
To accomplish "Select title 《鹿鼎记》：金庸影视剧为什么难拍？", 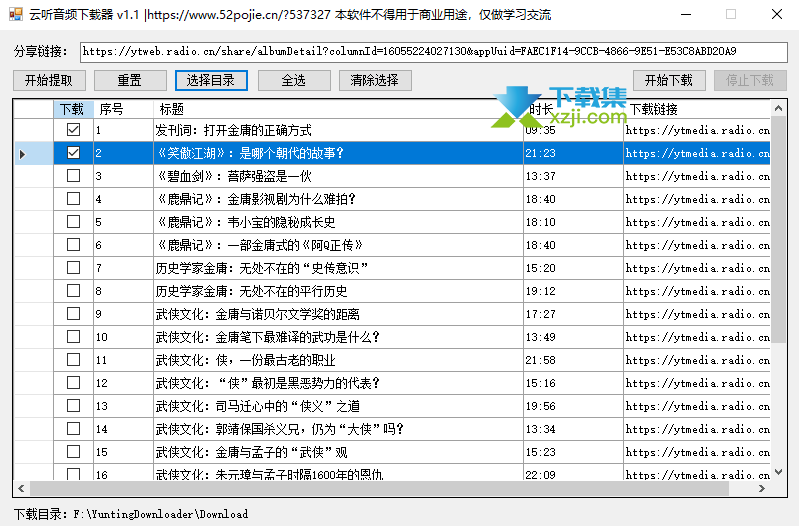I will [255, 199].
